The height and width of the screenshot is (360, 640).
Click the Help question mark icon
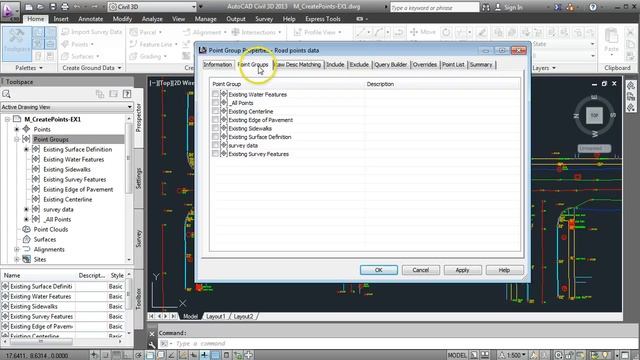[x=593, y=7]
